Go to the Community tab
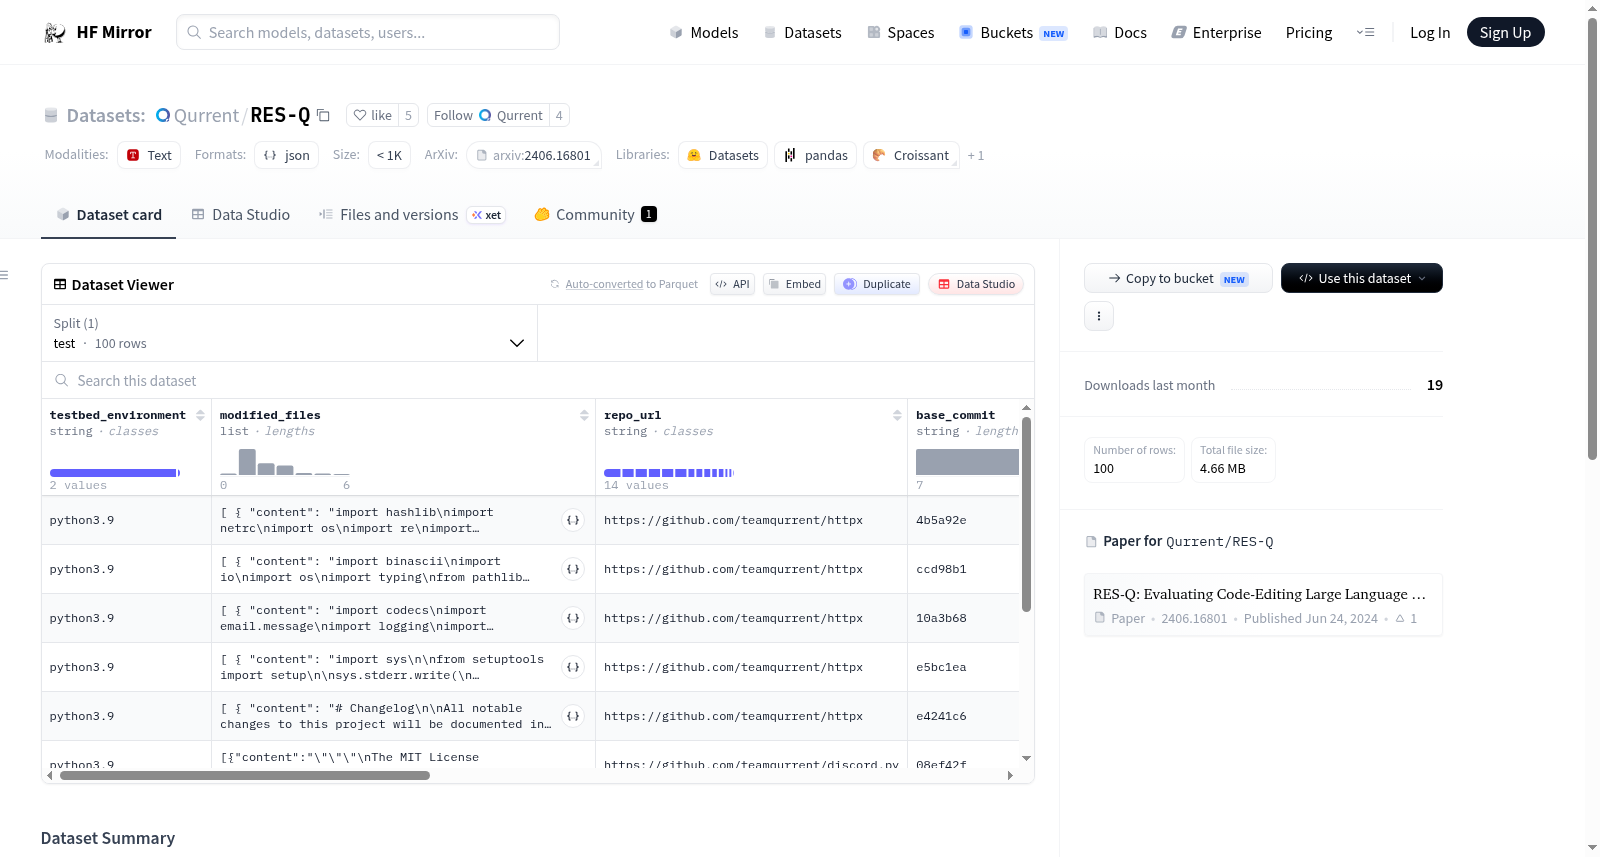The image size is (1600, 857). (x=596, y=215)
